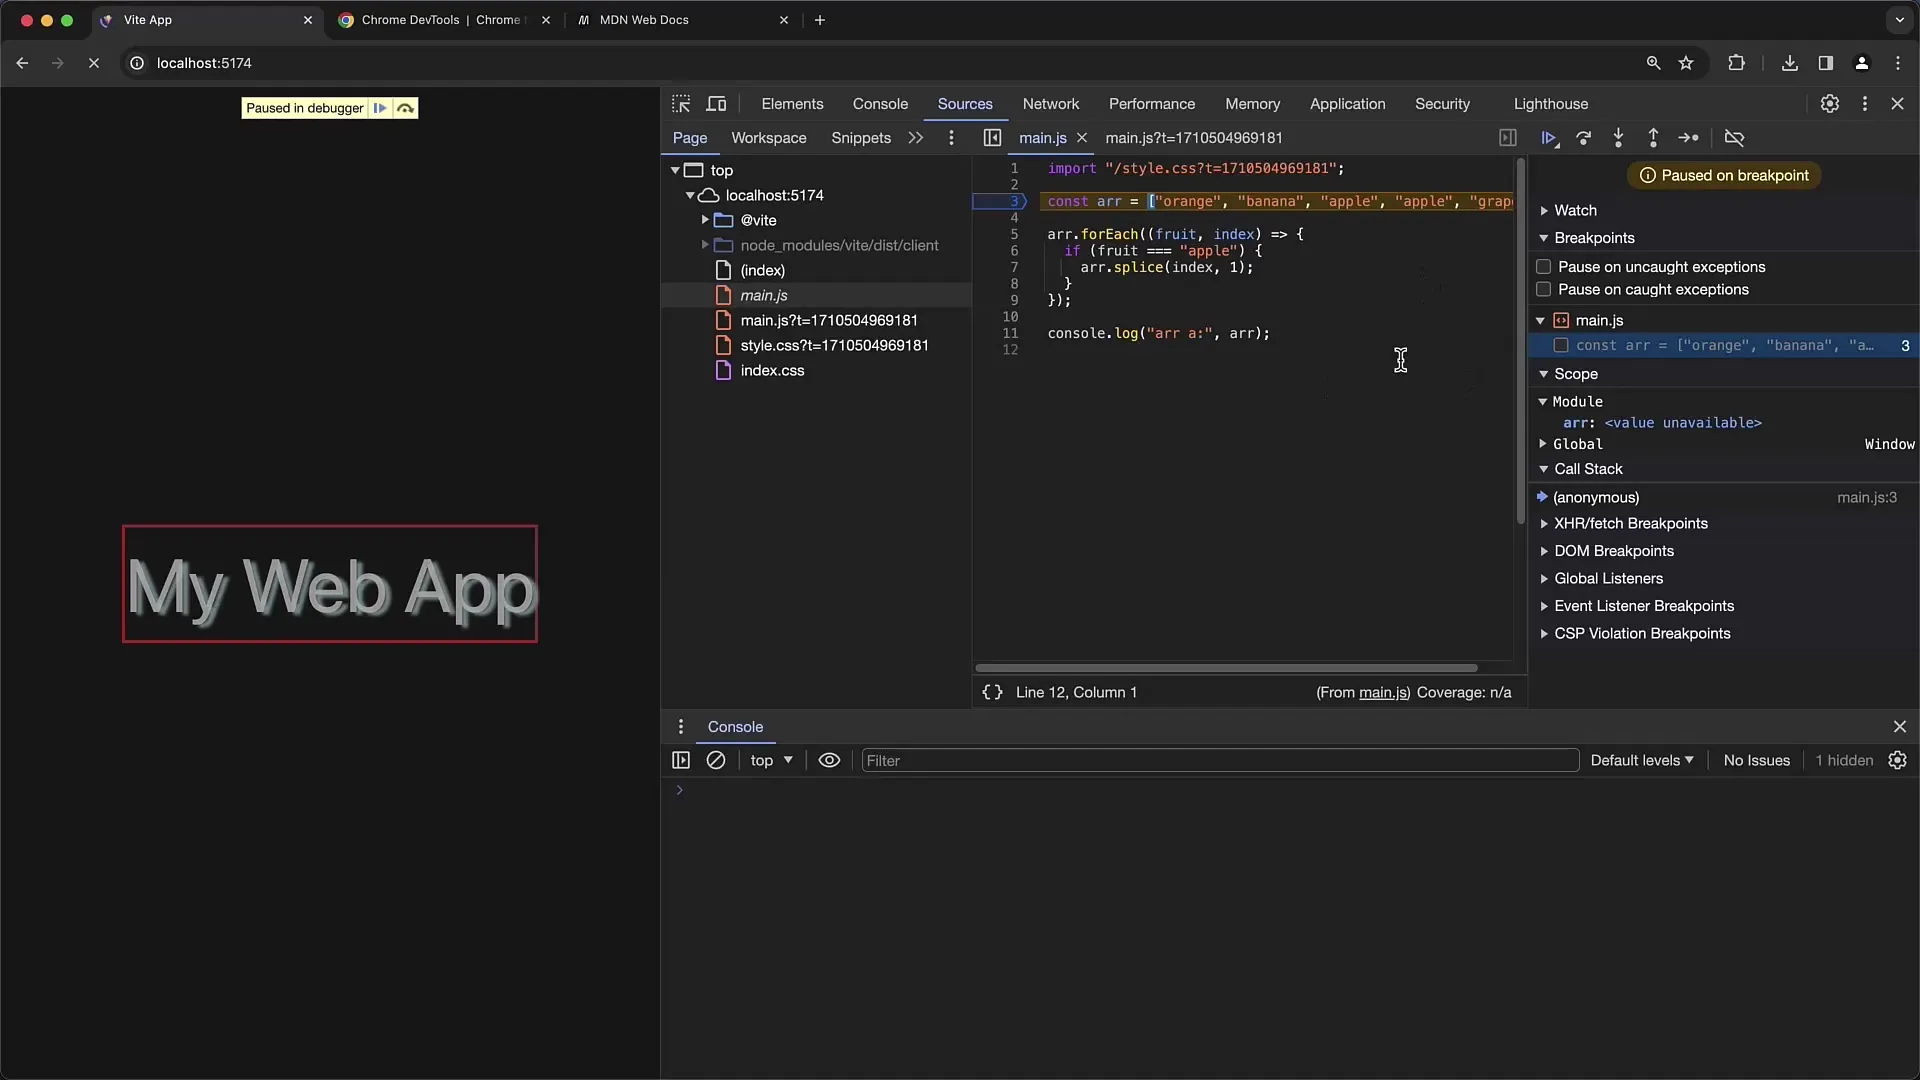
Task: Click the pretty print braces icon
Action: coord(992,692)
